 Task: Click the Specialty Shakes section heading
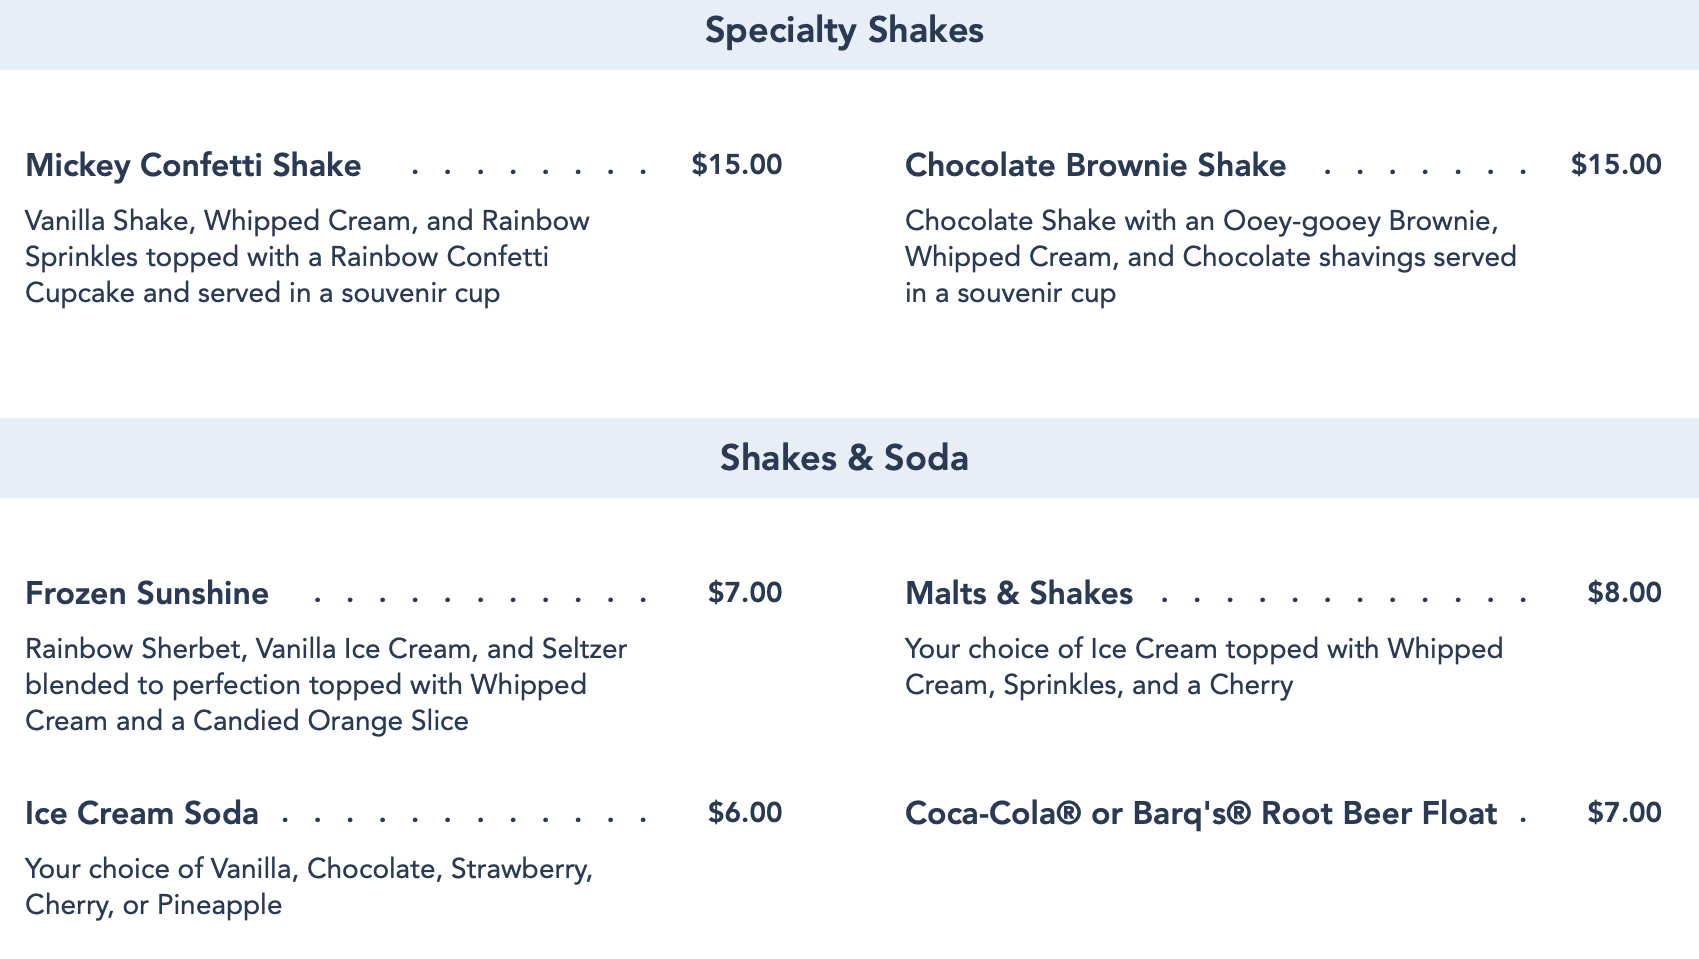pos(844,31)
